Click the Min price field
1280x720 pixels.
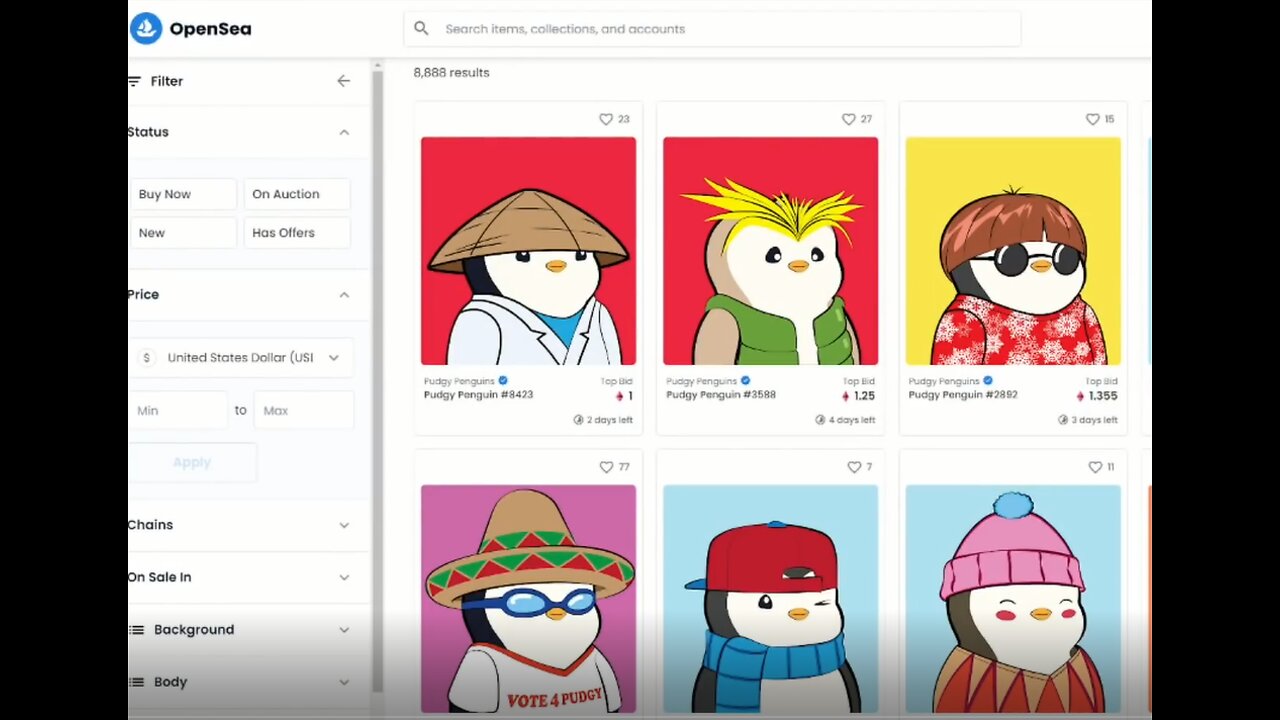(x=179, y=410)
